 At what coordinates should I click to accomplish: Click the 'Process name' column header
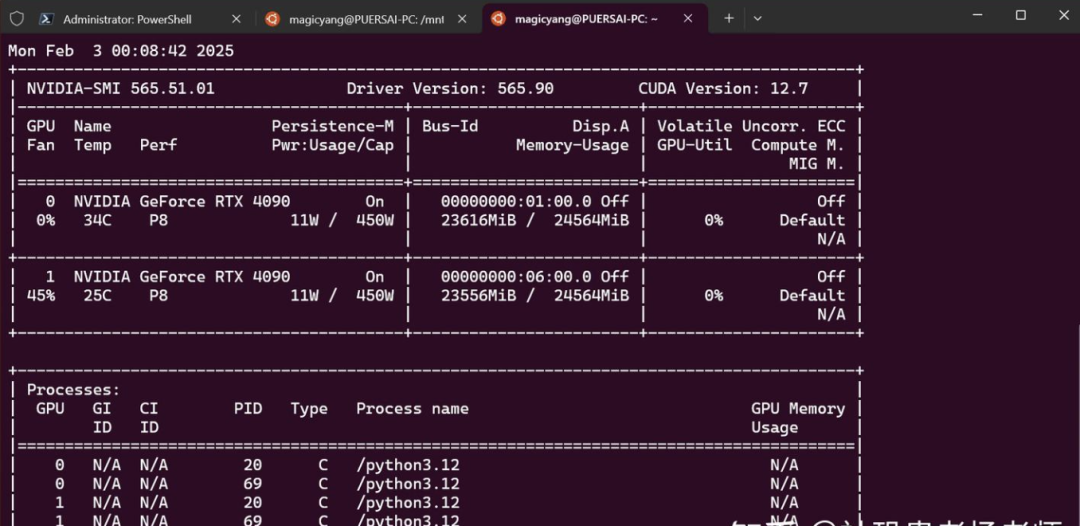(413, 409)
